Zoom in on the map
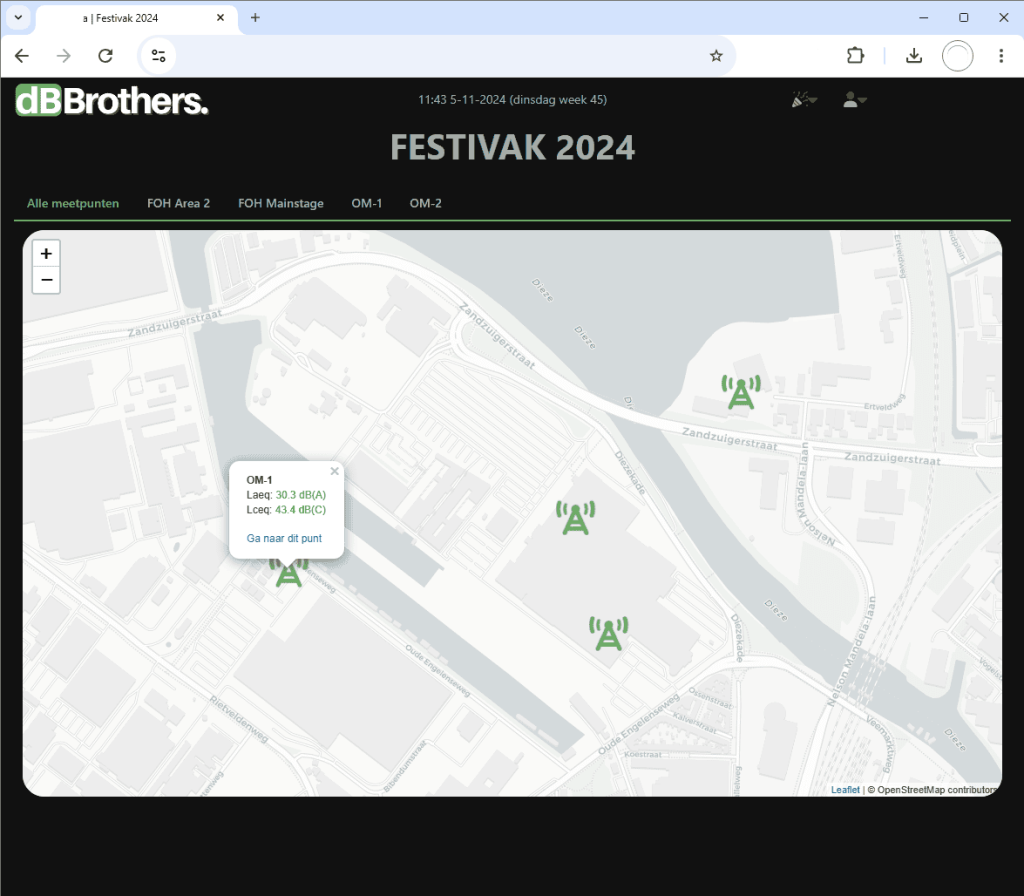This screenshot has width=1024, height=896. (46, 254)
